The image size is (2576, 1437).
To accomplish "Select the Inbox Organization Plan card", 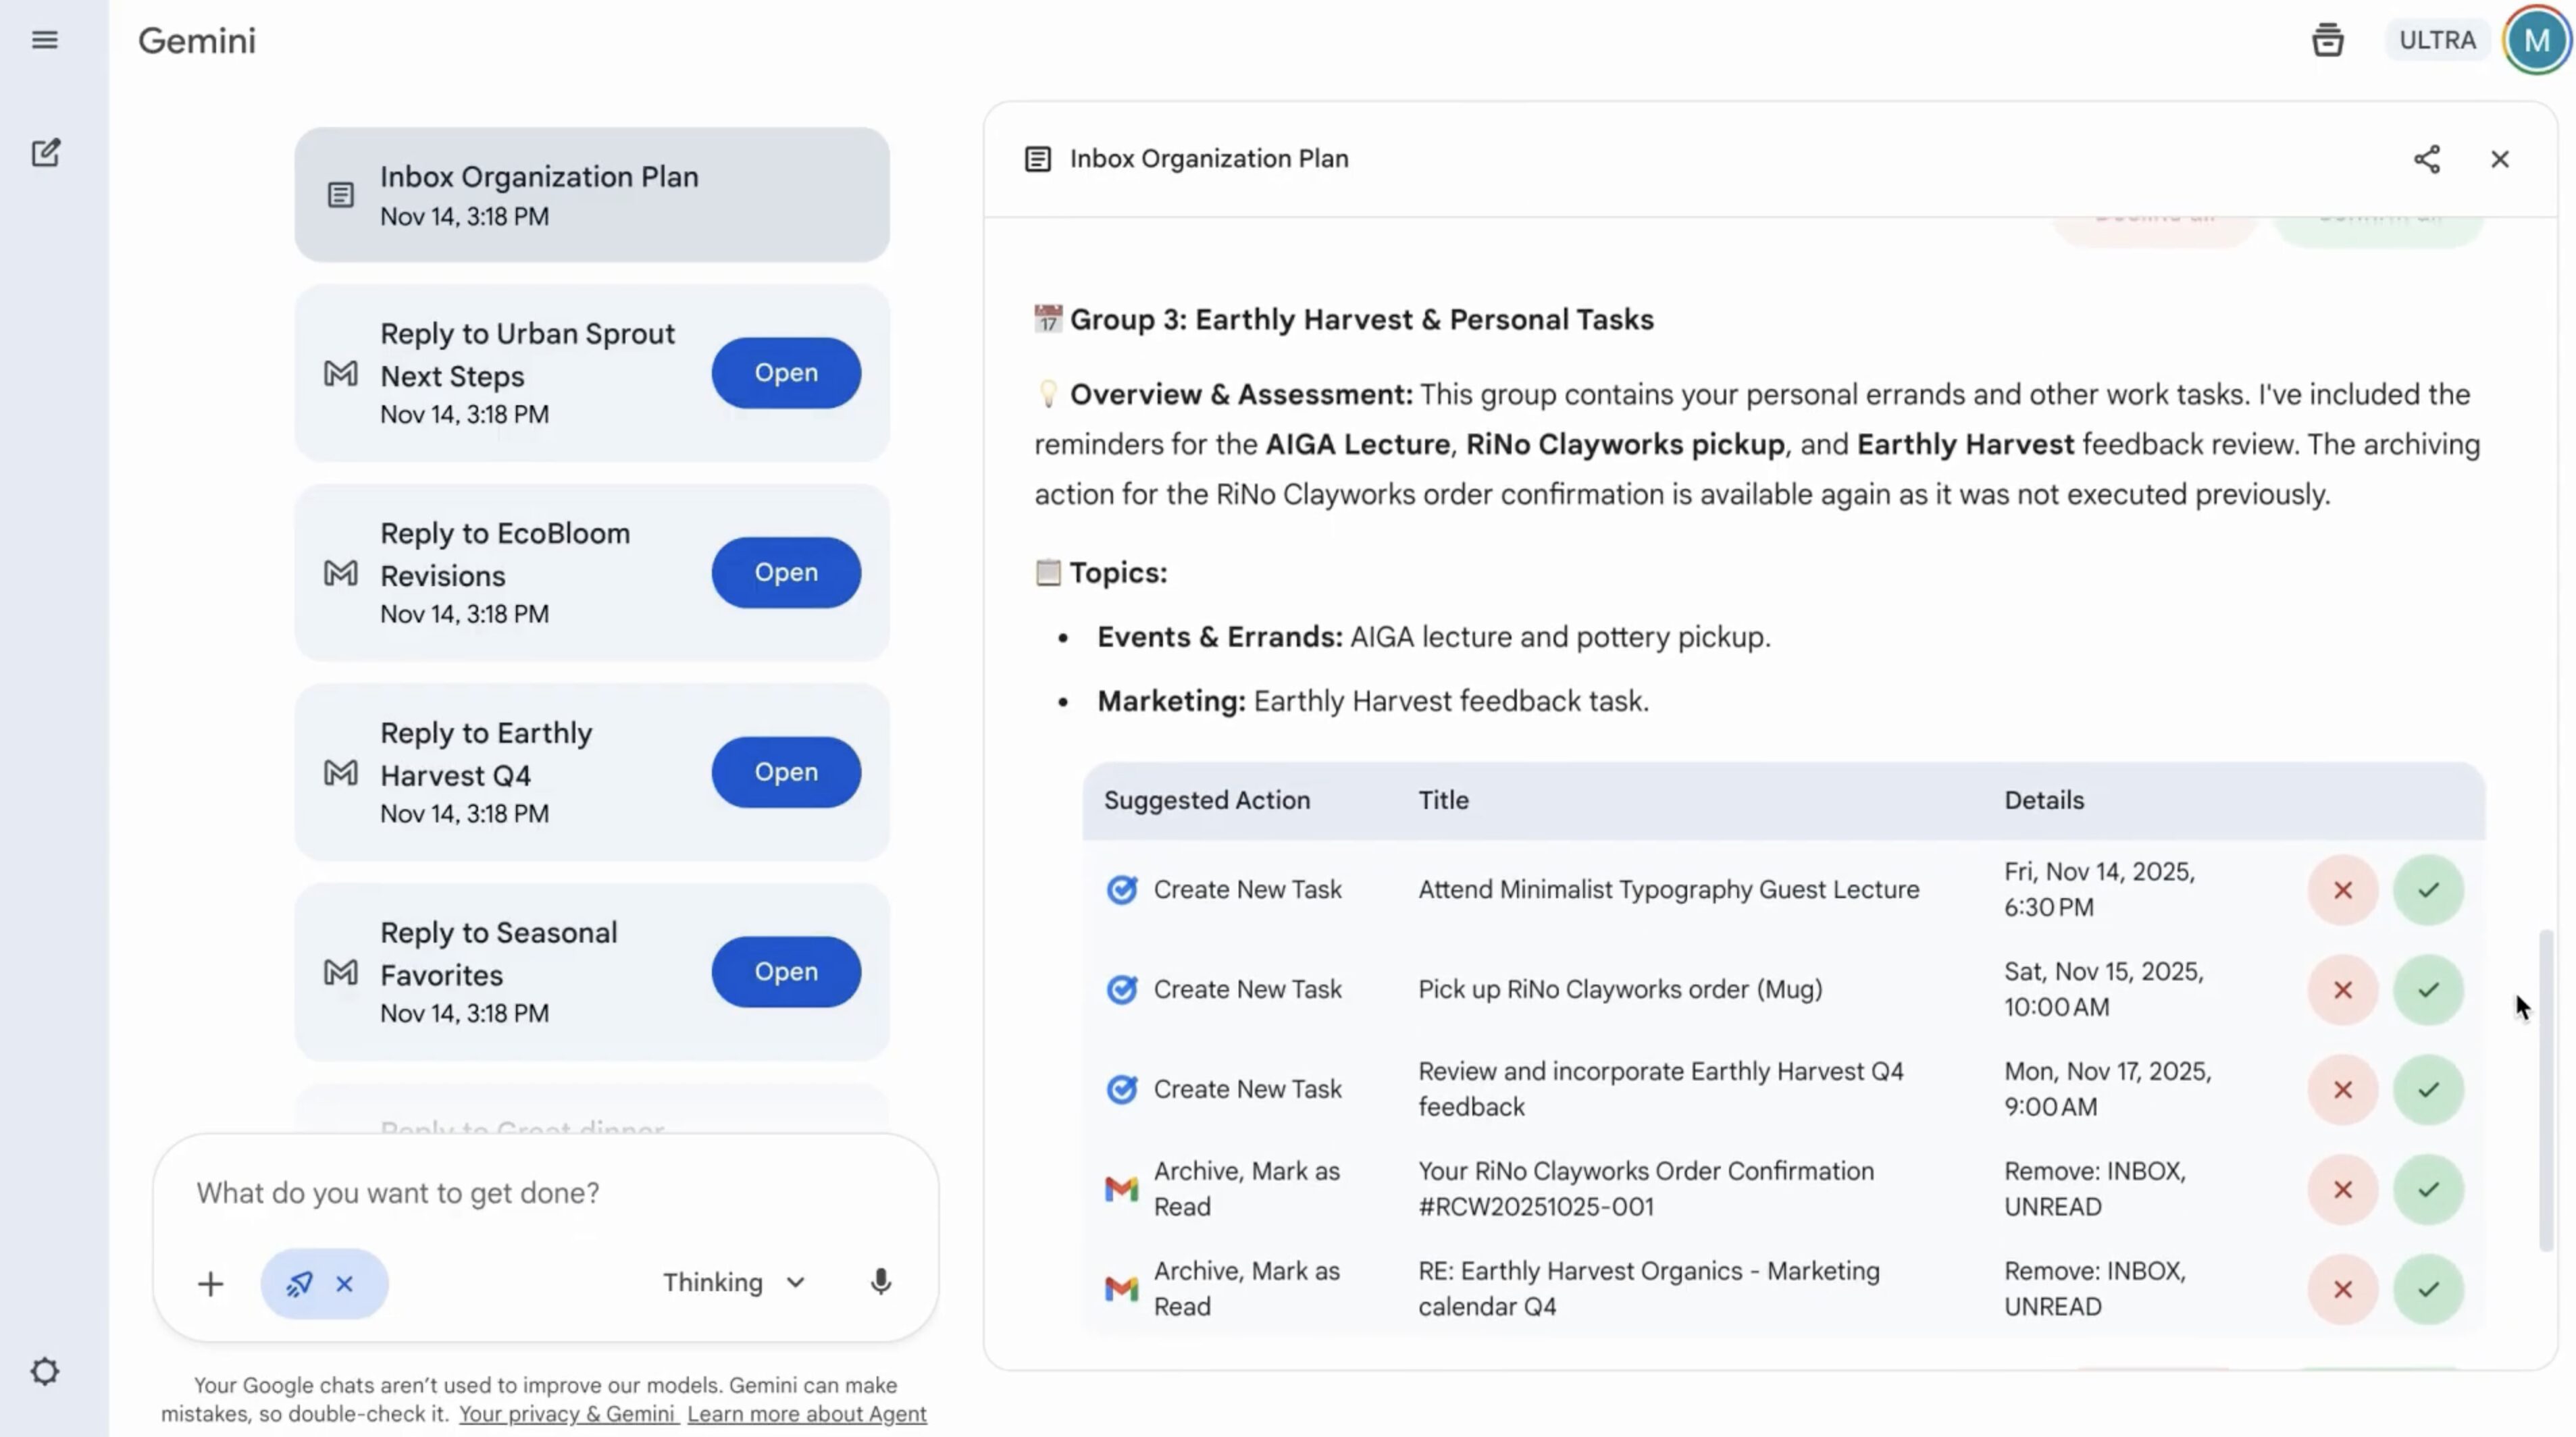I will coord(591,195).
